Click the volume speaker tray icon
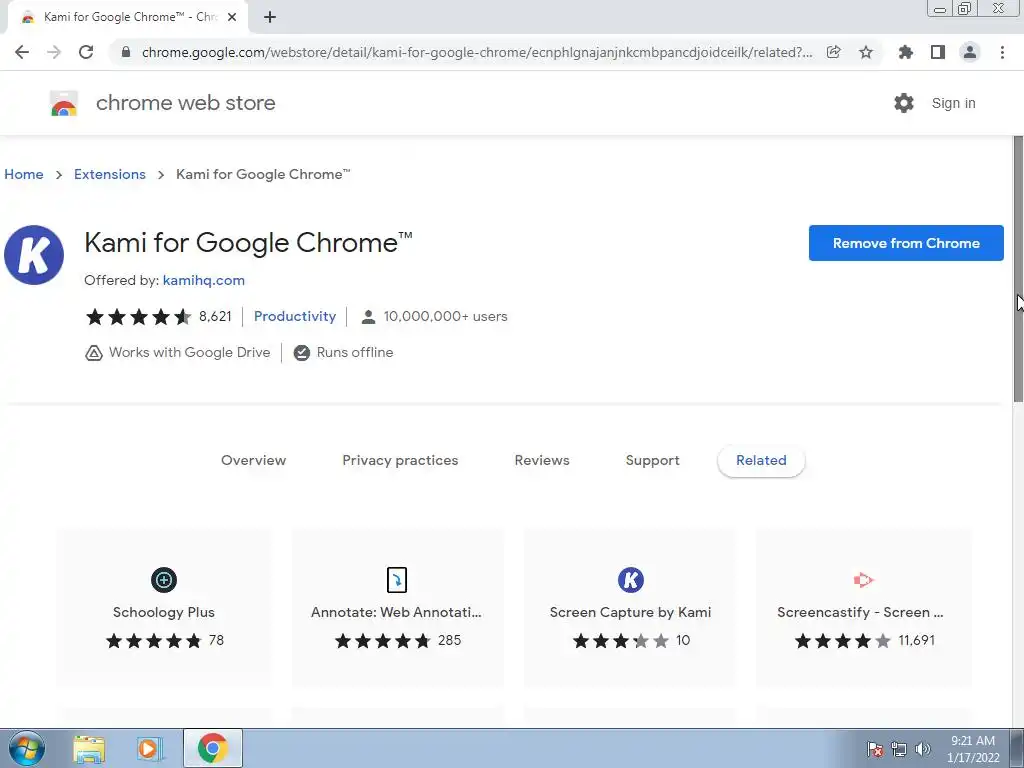The image size is (1024, 768). tap(922, 749)
